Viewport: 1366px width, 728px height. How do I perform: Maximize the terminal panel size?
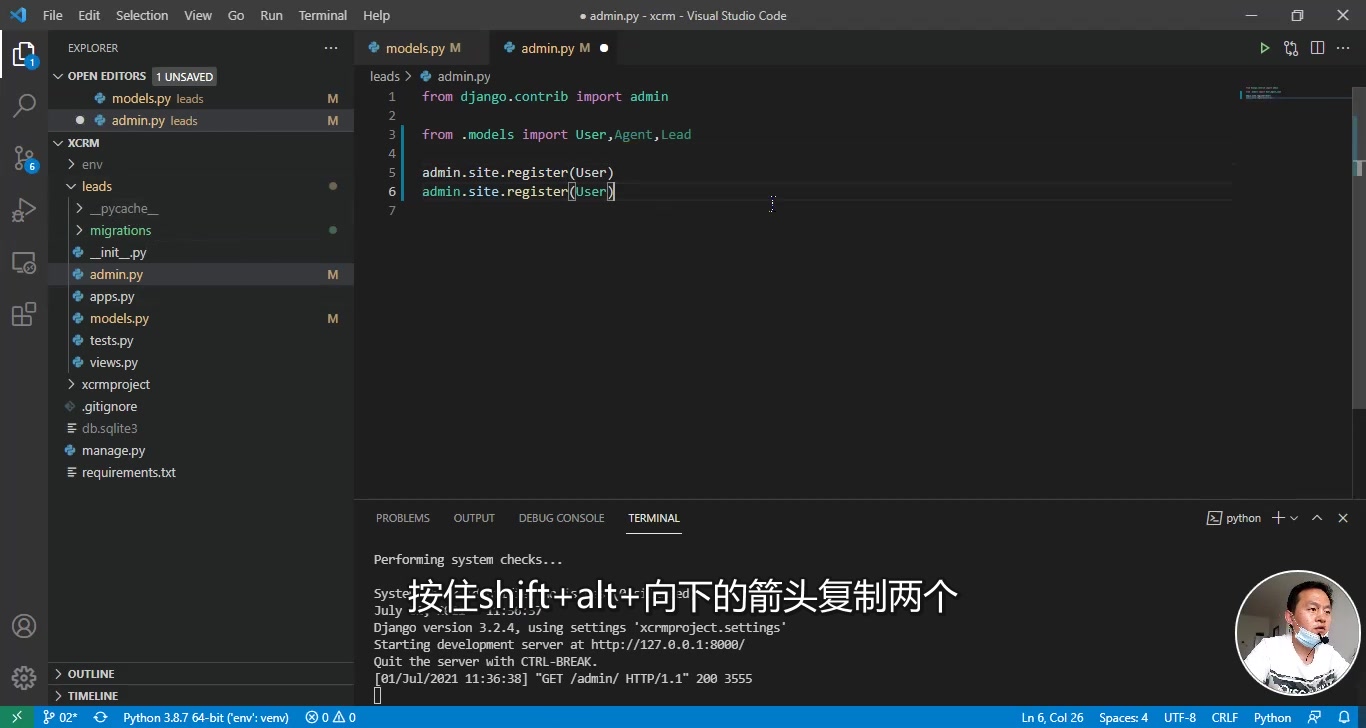pos(1317,518)
